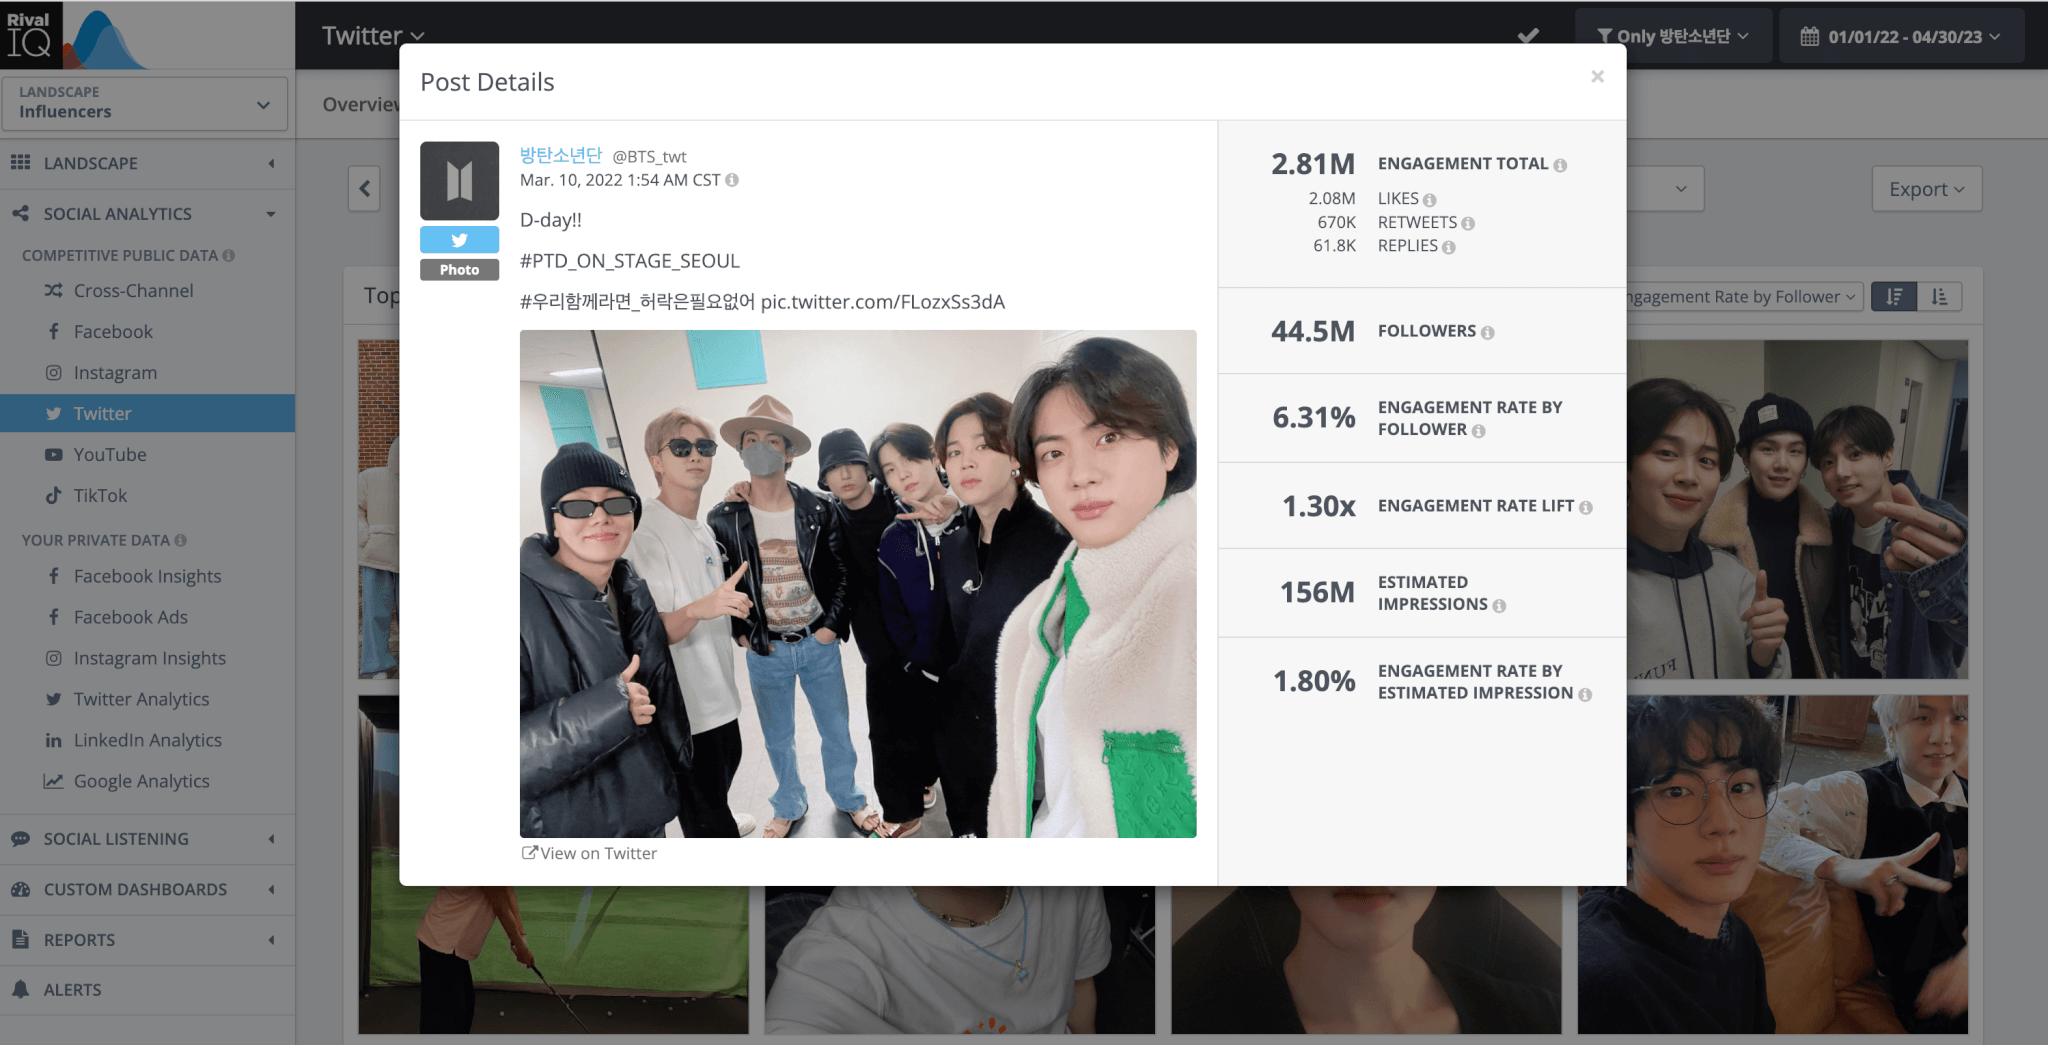Click the View on Twitter link
This screenshot has width=2048, height=1045.
click(x=589, y=853)
